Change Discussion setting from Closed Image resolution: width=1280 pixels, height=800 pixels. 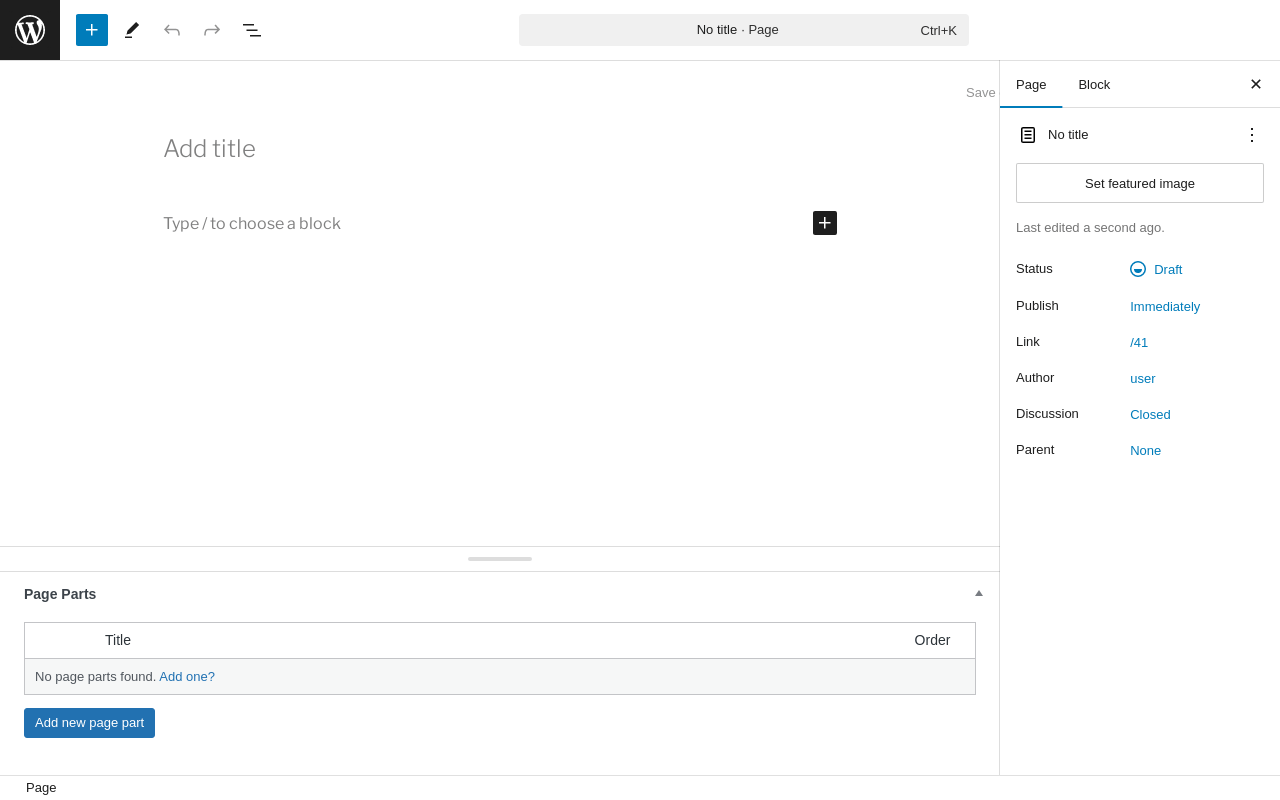tap(1150, 414)
